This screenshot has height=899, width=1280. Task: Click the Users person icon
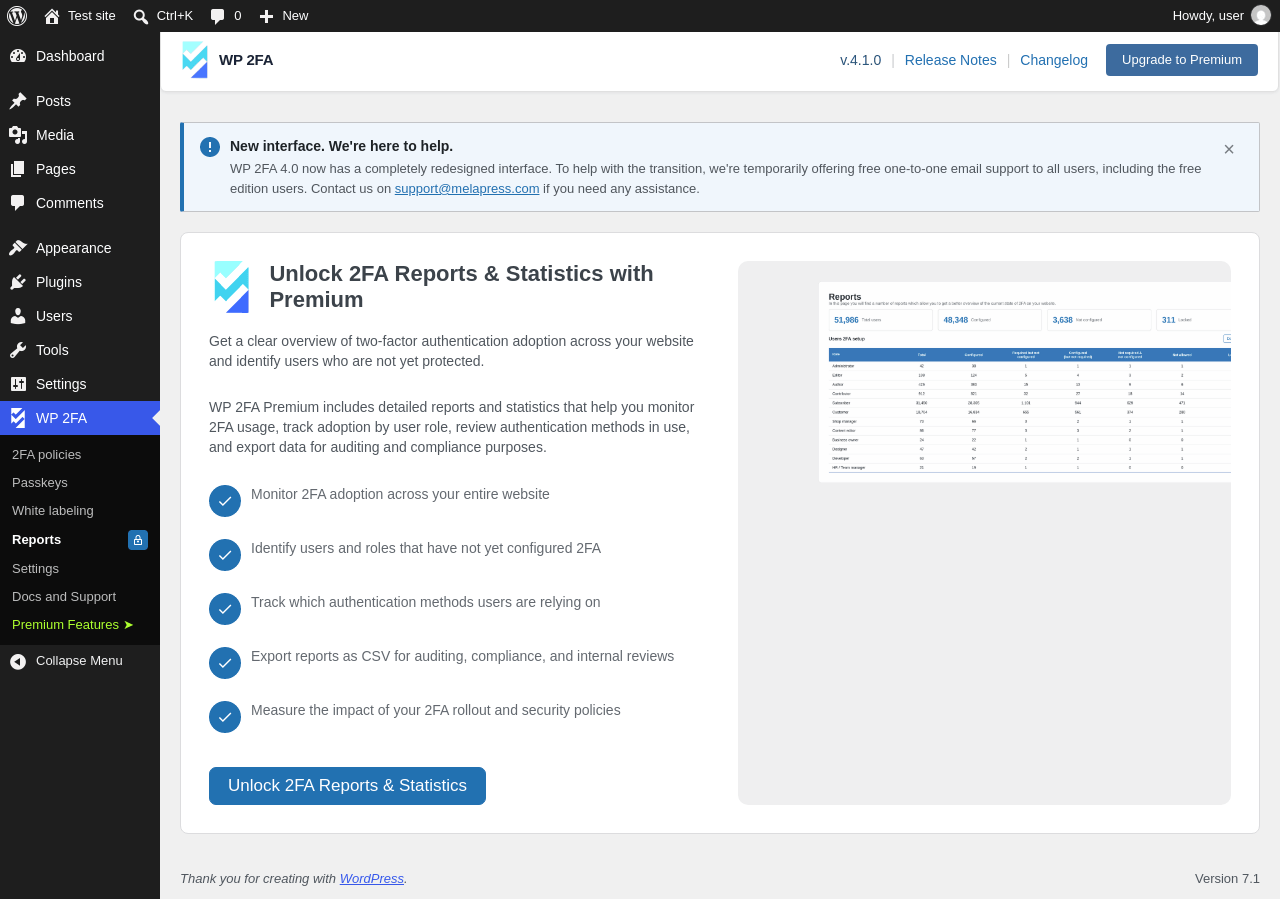pos(18,316)
